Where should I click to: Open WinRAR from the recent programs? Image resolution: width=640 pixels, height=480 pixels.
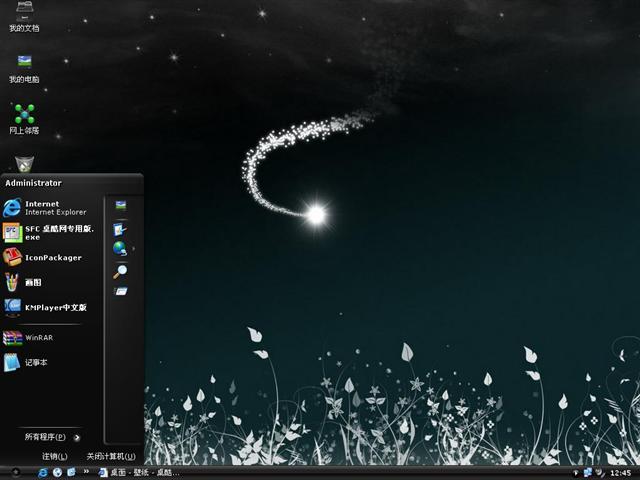[x=50, y=338]
